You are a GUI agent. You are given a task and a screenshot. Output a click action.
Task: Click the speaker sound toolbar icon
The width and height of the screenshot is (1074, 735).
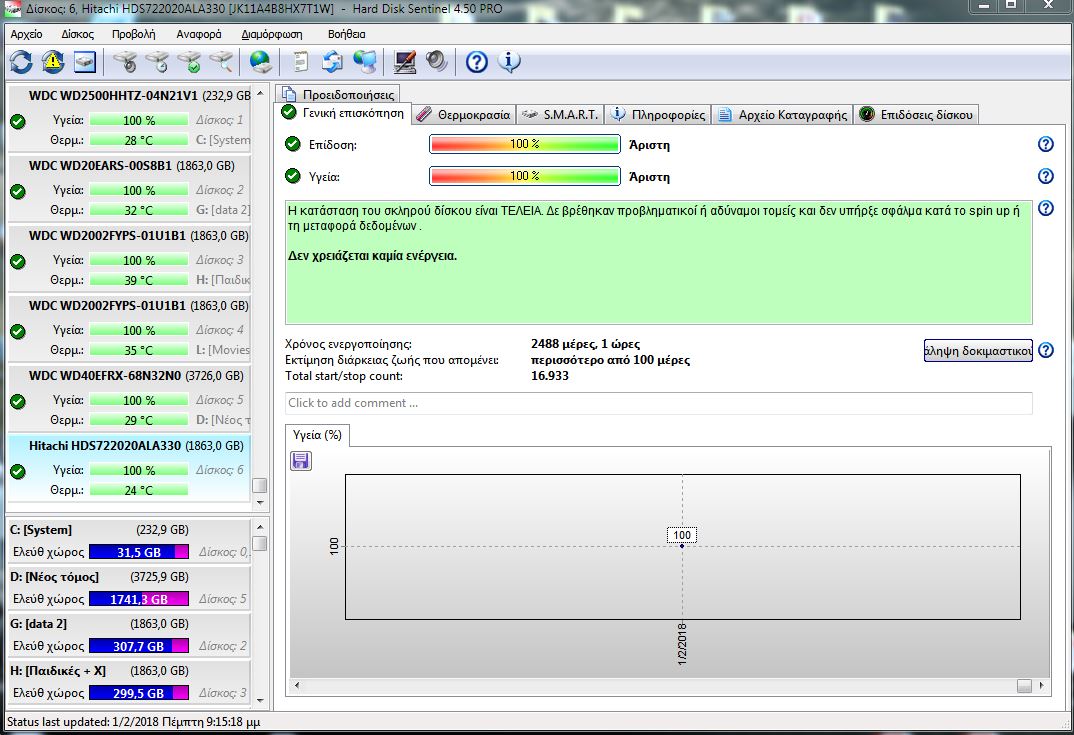coord(436,62)
